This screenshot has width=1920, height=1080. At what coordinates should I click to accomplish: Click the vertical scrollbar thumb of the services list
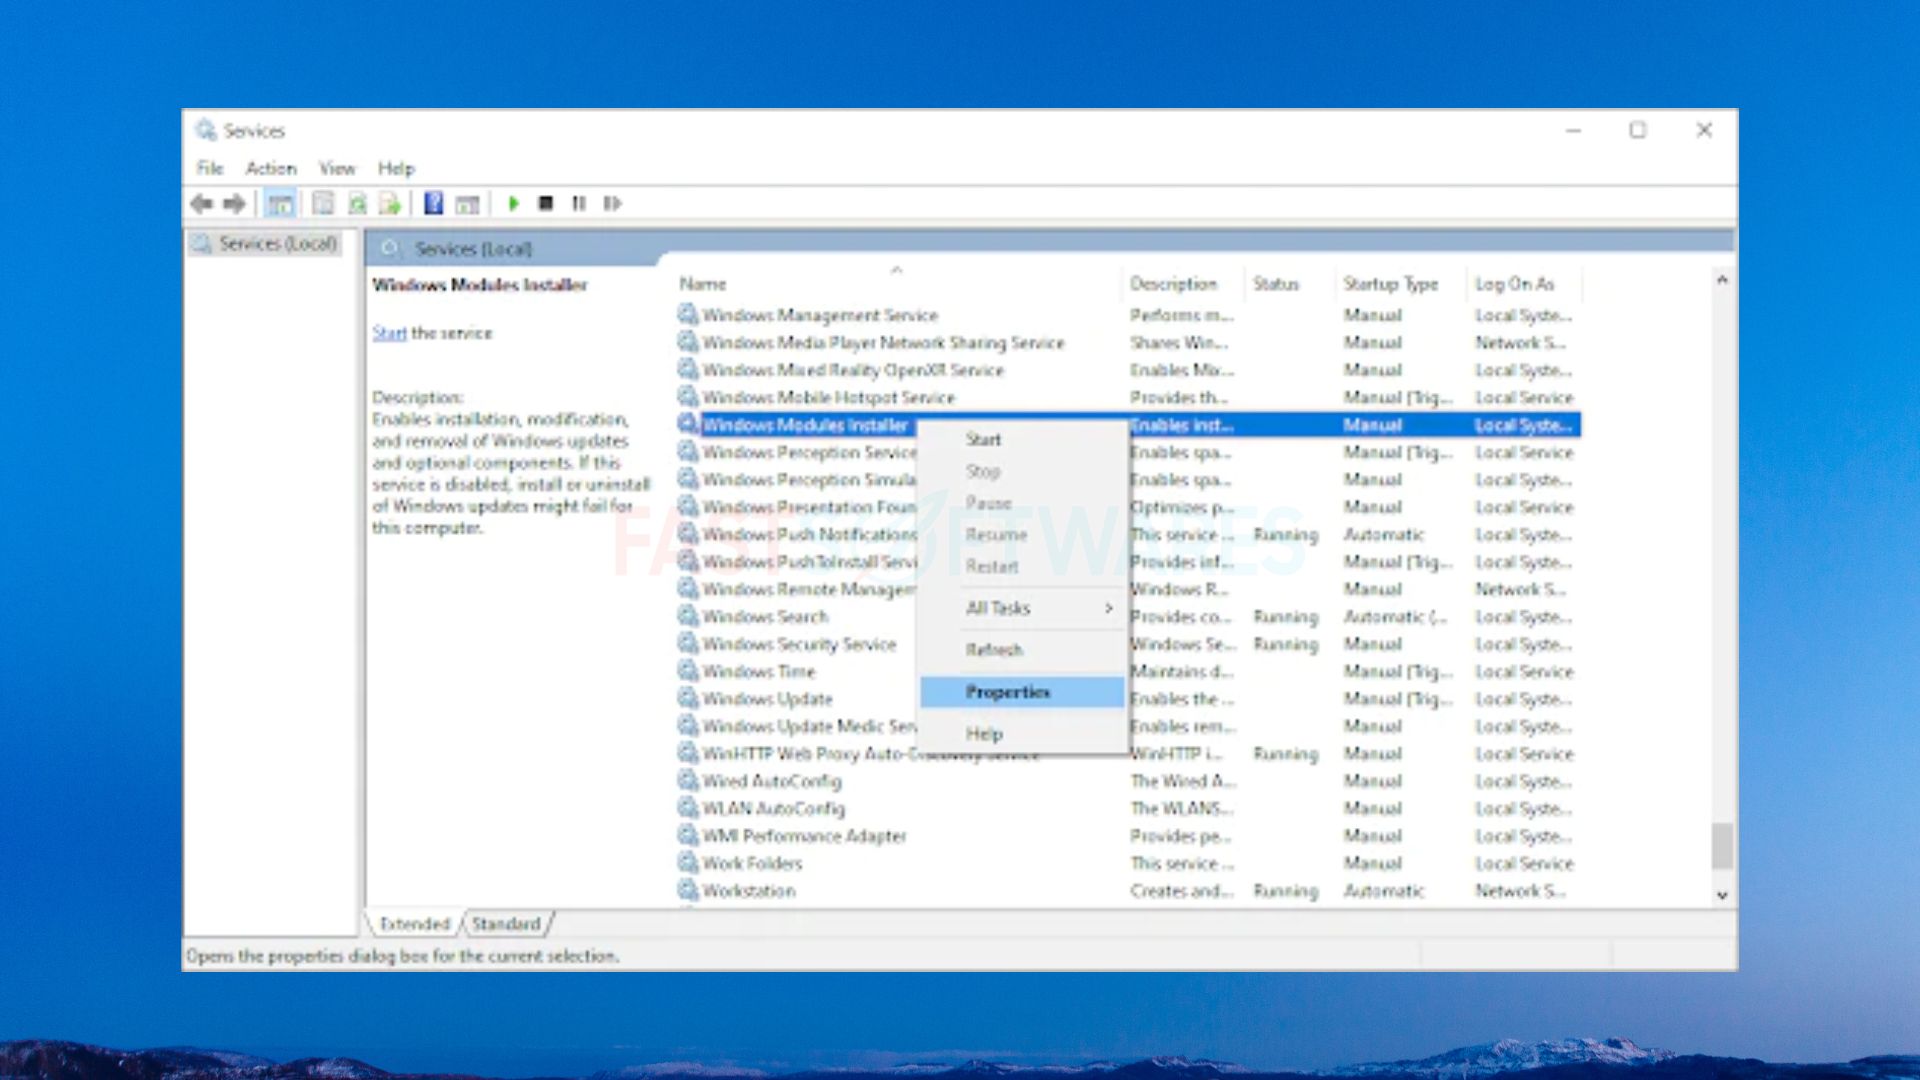point(1722,846)
